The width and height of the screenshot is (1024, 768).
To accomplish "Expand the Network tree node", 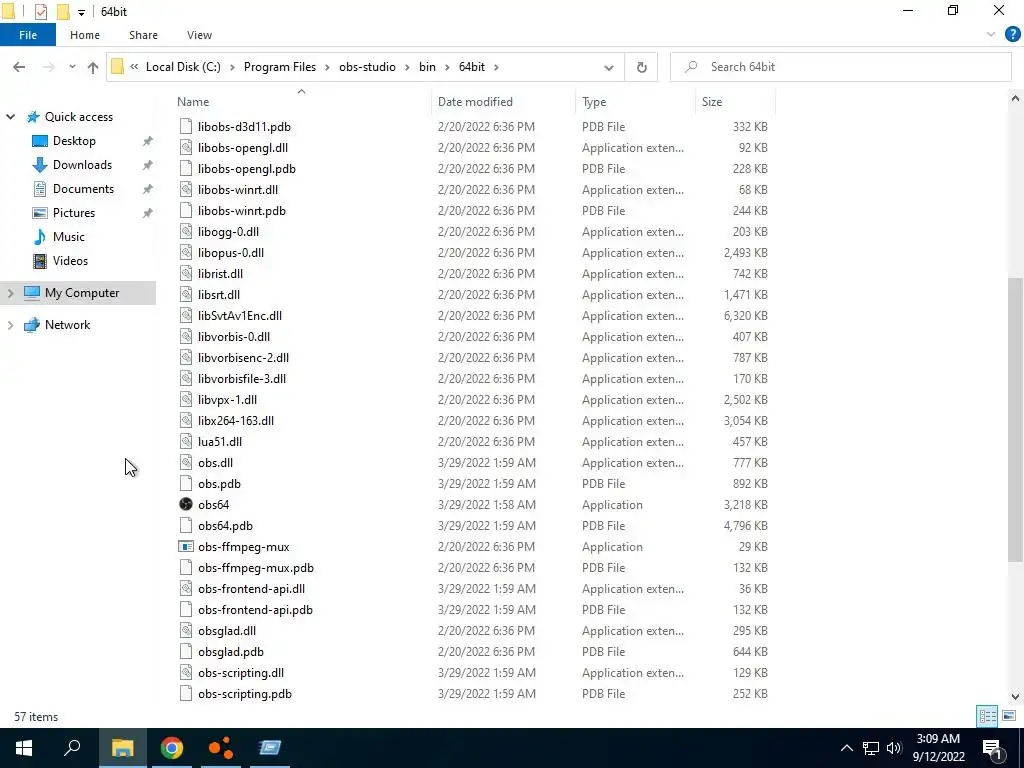I will click(10, 325).
